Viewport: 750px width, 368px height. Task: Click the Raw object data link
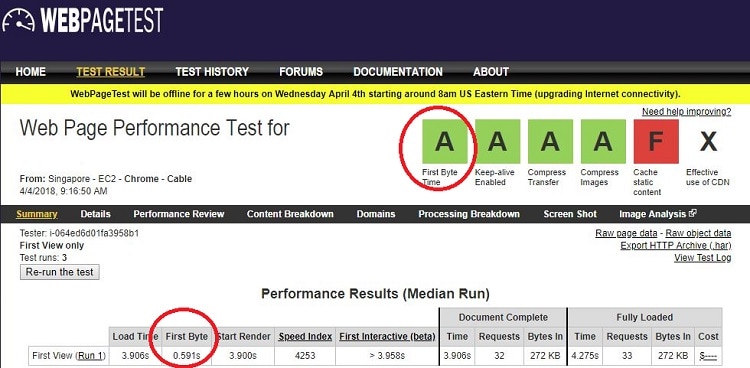tap(698, 233)
